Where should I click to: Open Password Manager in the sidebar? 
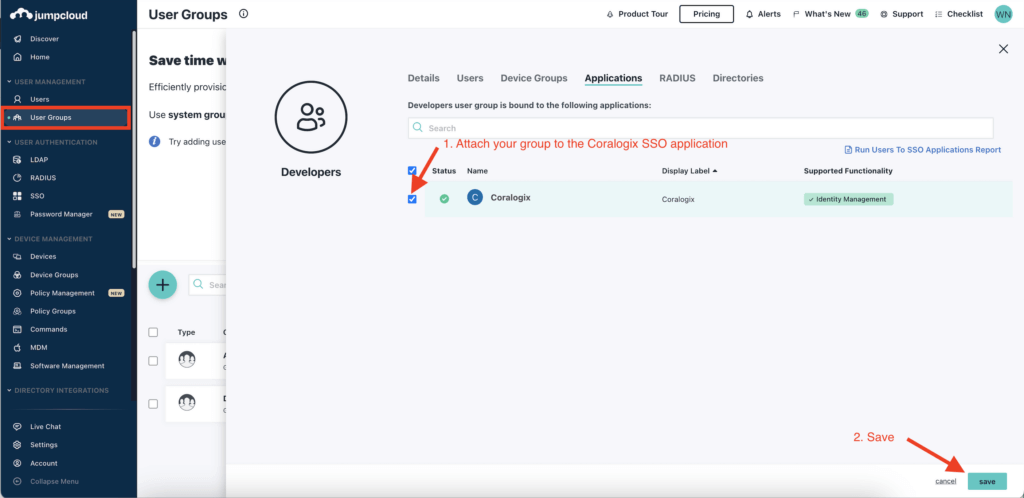(x=61, y=214)
